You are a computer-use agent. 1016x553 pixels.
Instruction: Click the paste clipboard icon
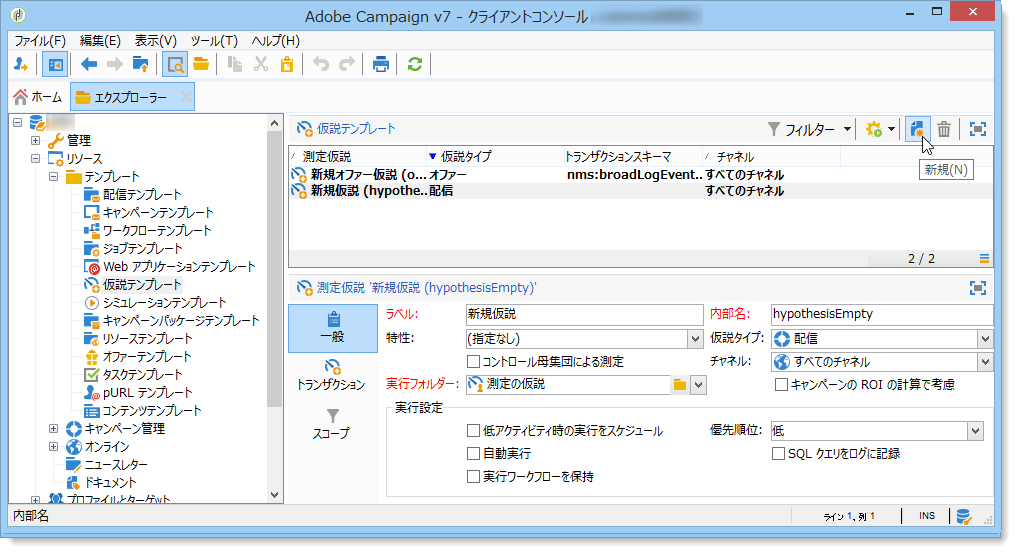coord(286,64)
